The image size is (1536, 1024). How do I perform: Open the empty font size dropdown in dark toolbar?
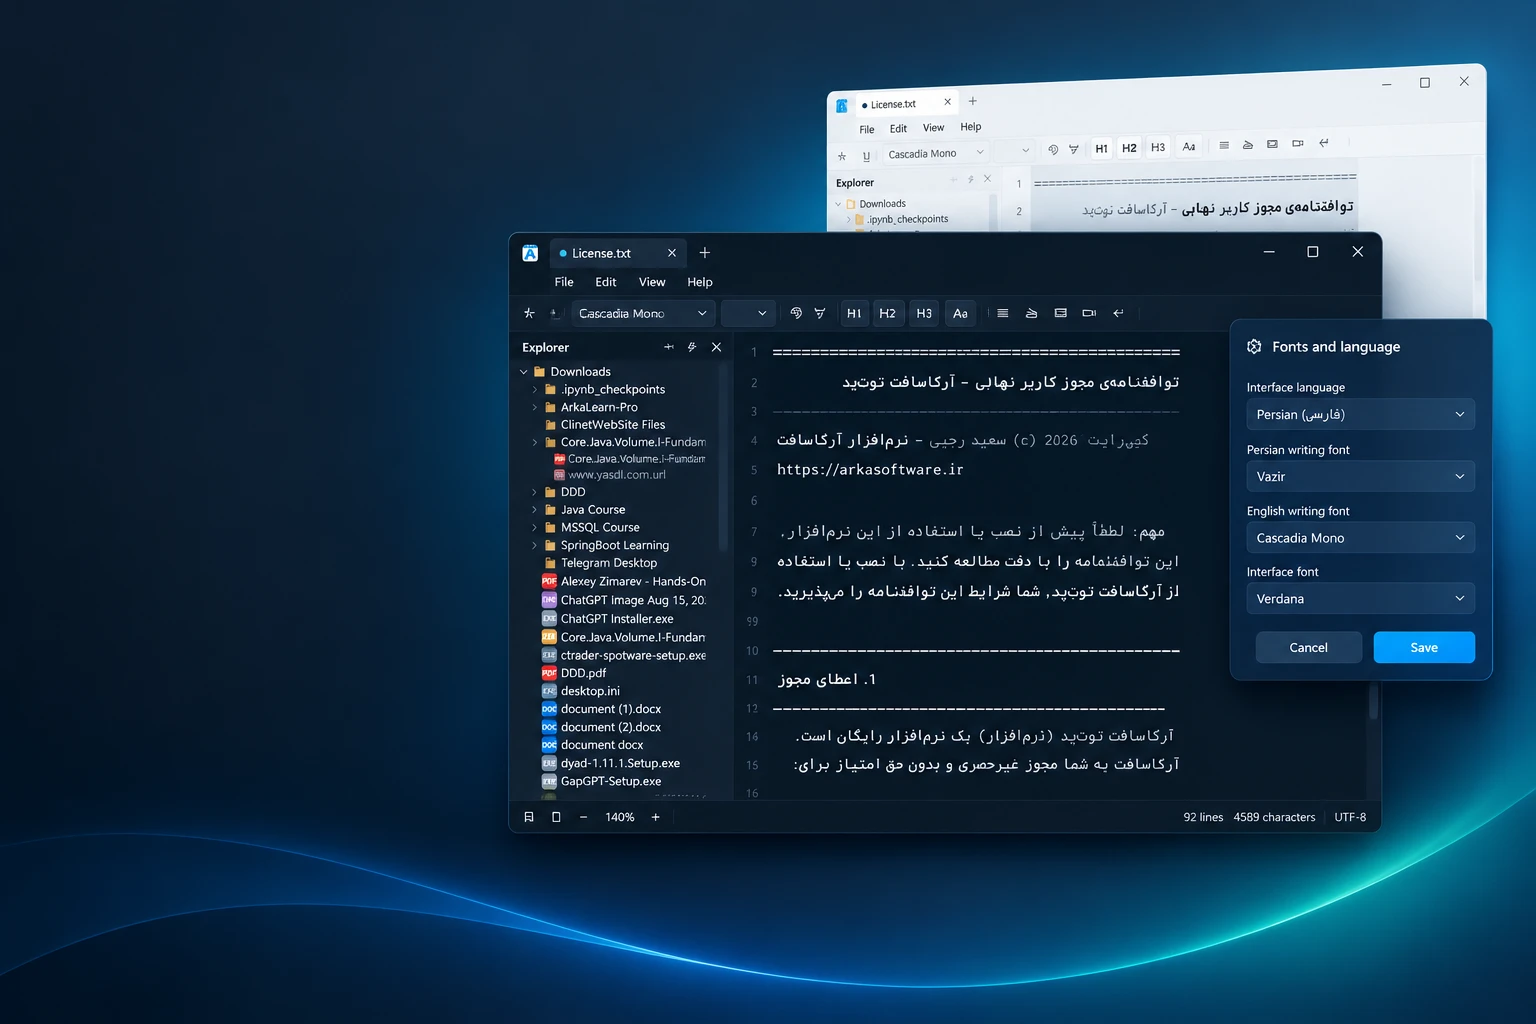748,313
